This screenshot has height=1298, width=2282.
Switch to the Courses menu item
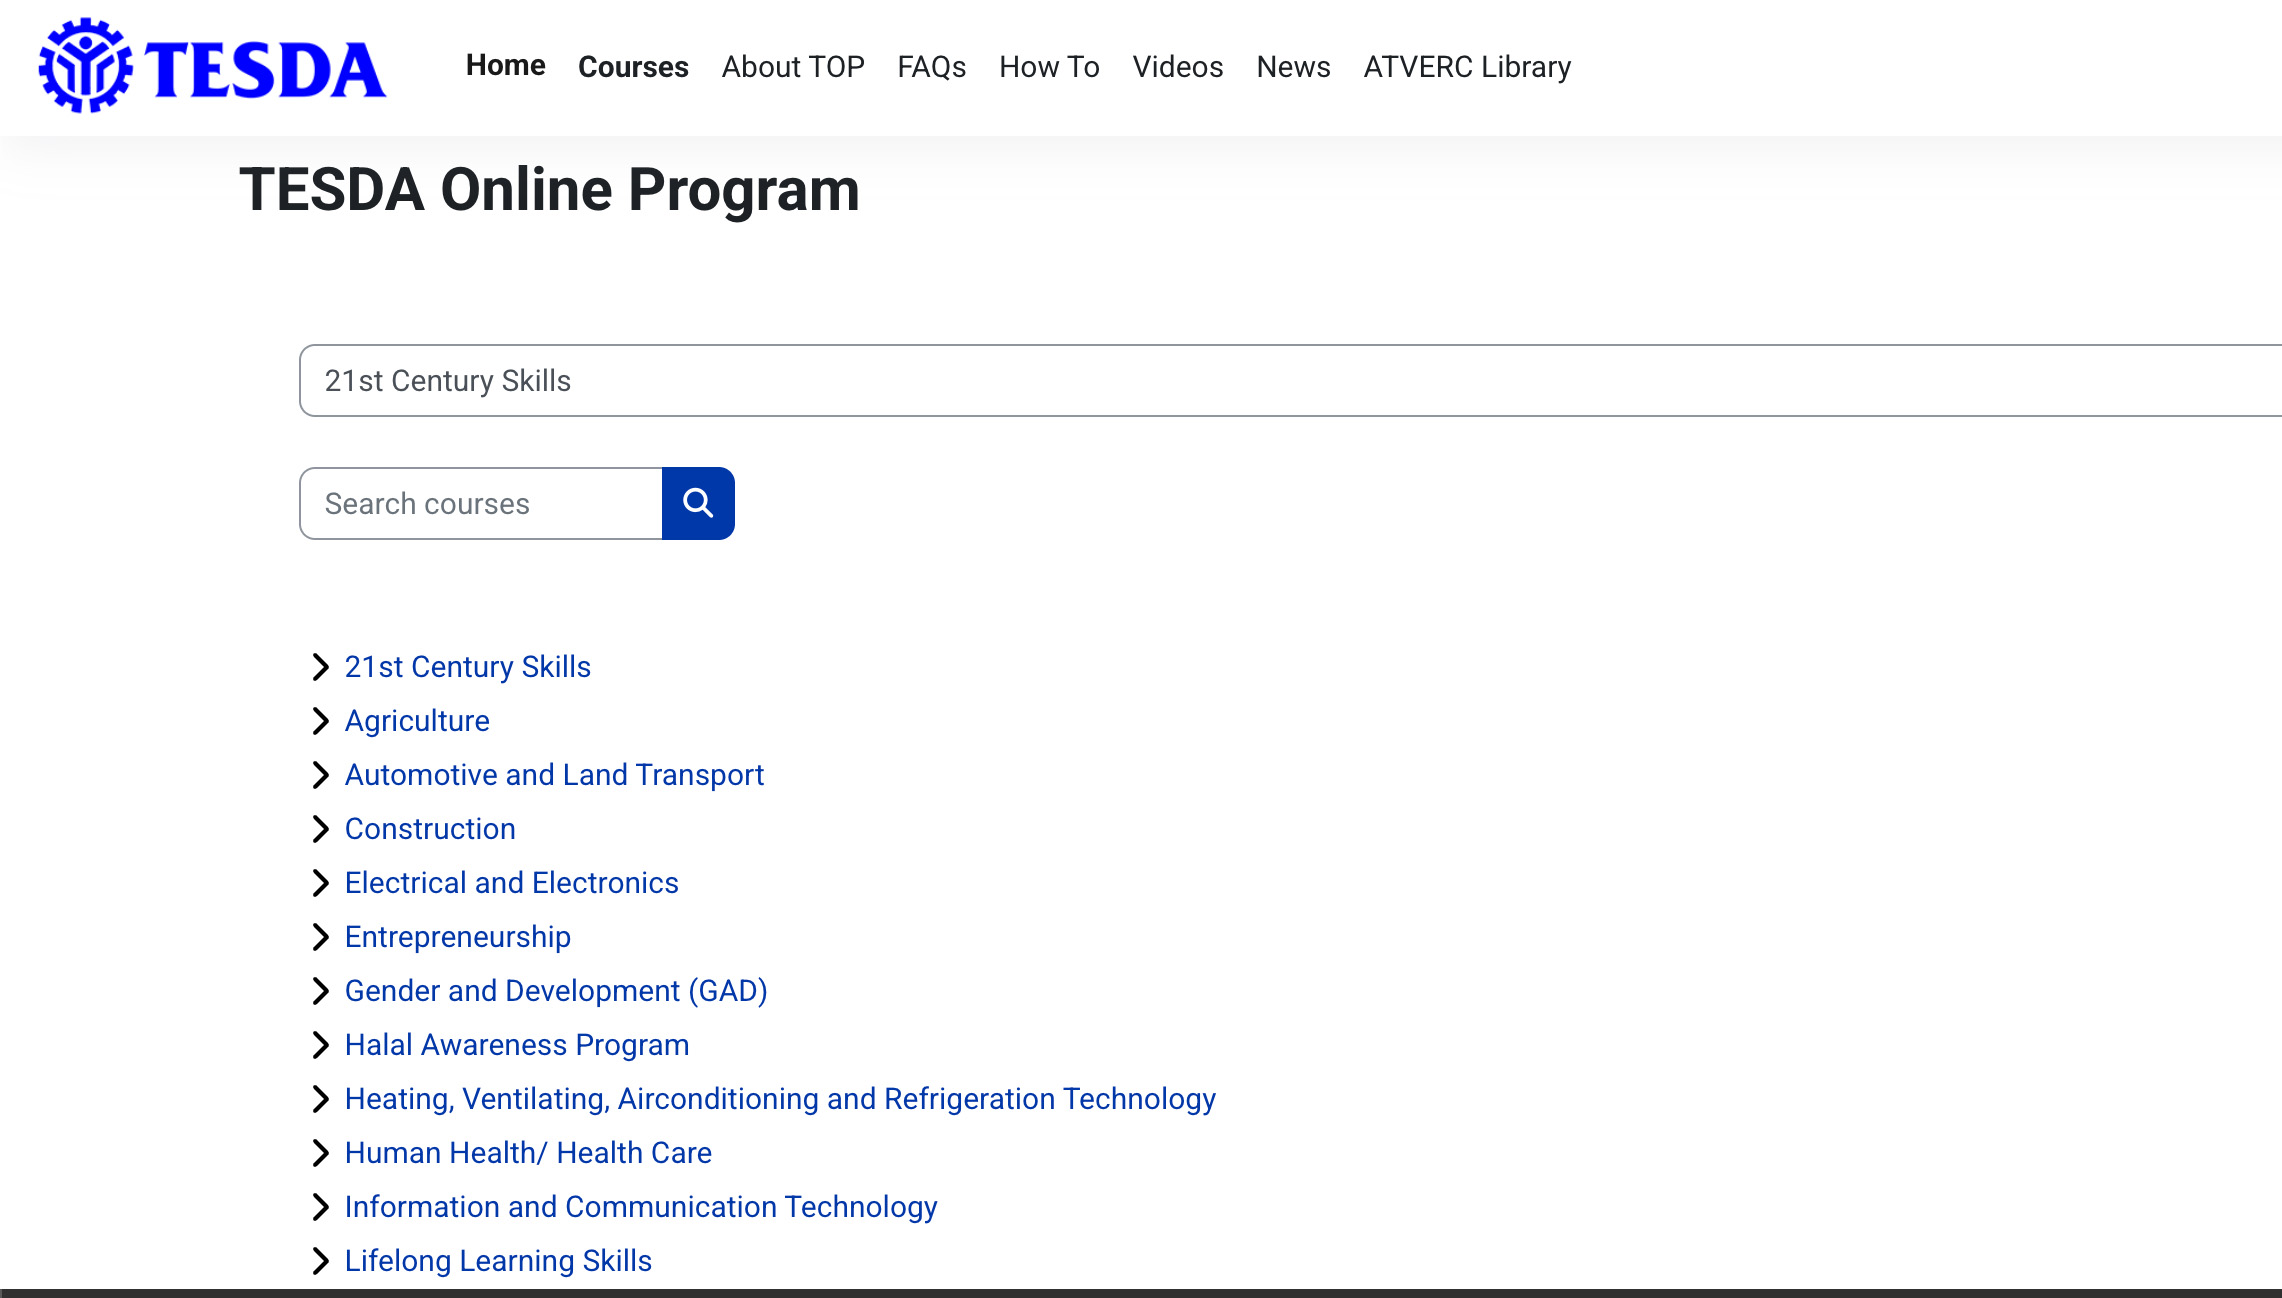(633, 67)
